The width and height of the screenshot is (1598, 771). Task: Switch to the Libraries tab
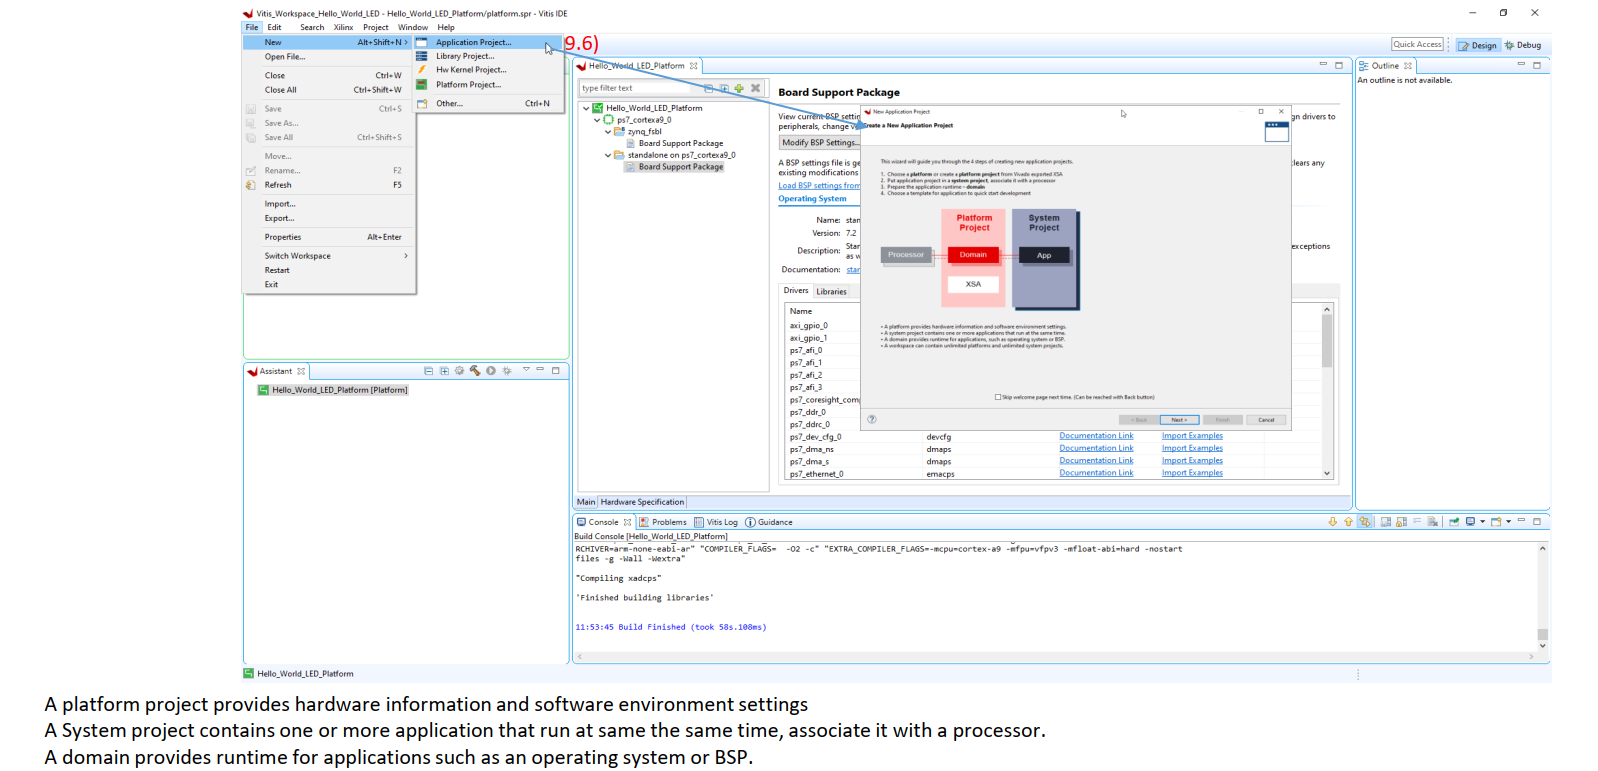click(831, 292)
